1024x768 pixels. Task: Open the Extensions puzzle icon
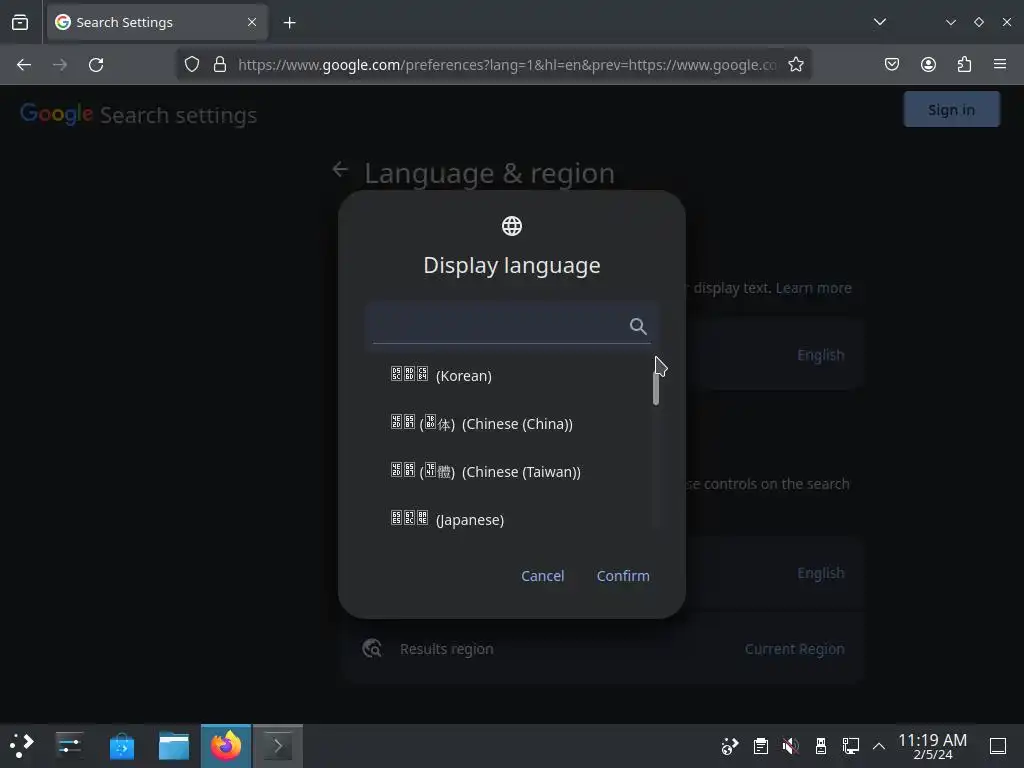[x=964, y=64]
